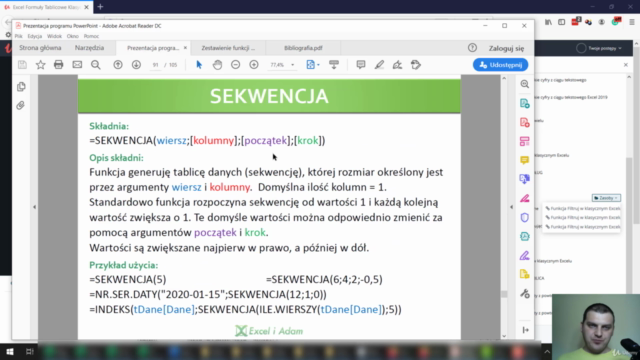Add the document to starred with star icon
Image resolution: width=640 pixels, height=360 pixels.
point(40,65)
